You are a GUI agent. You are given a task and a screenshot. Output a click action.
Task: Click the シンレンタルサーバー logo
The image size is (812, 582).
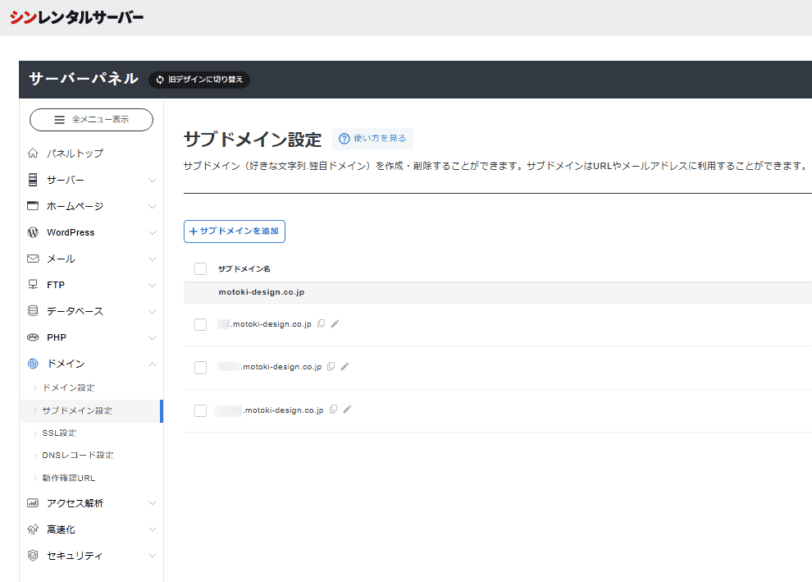click(77, 17)
